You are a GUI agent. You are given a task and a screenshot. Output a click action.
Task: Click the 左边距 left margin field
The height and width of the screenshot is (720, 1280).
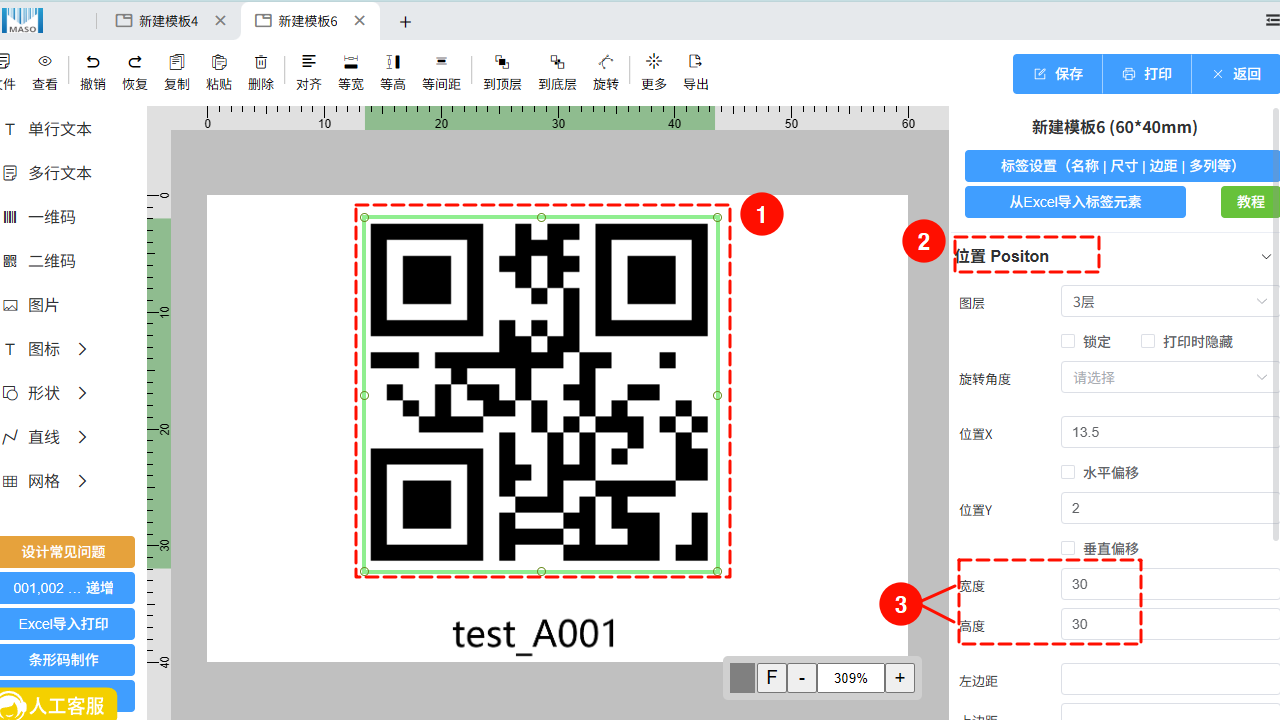click(1170, 680)
